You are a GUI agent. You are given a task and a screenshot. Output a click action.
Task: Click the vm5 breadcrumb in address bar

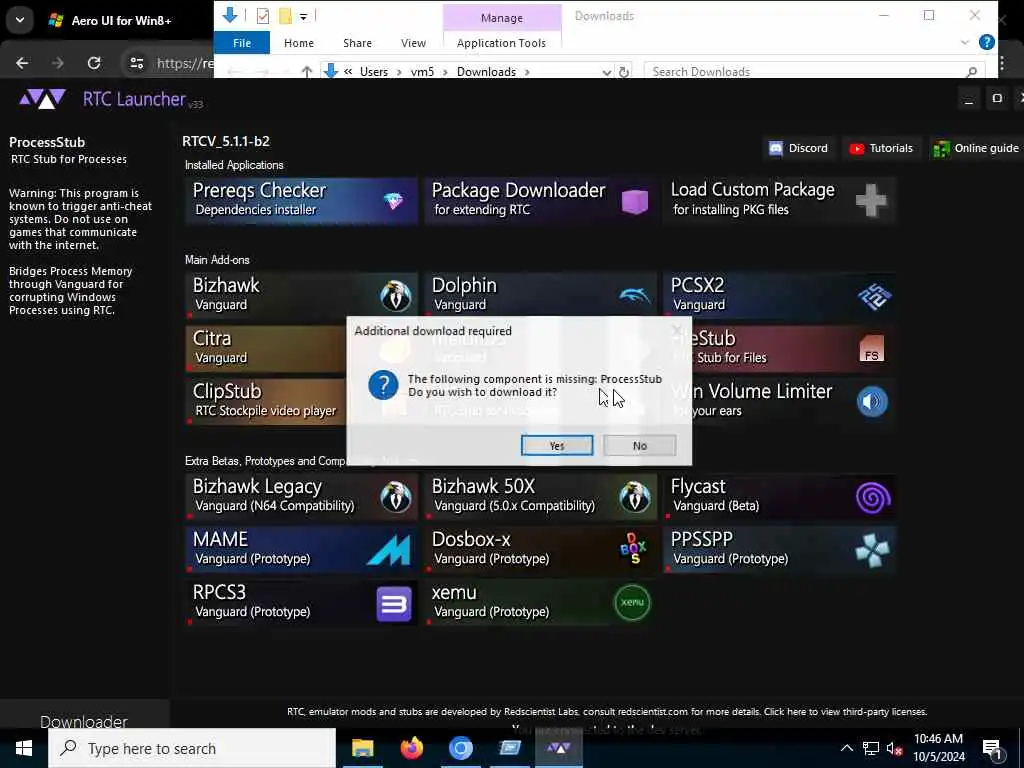click(422, 72)
